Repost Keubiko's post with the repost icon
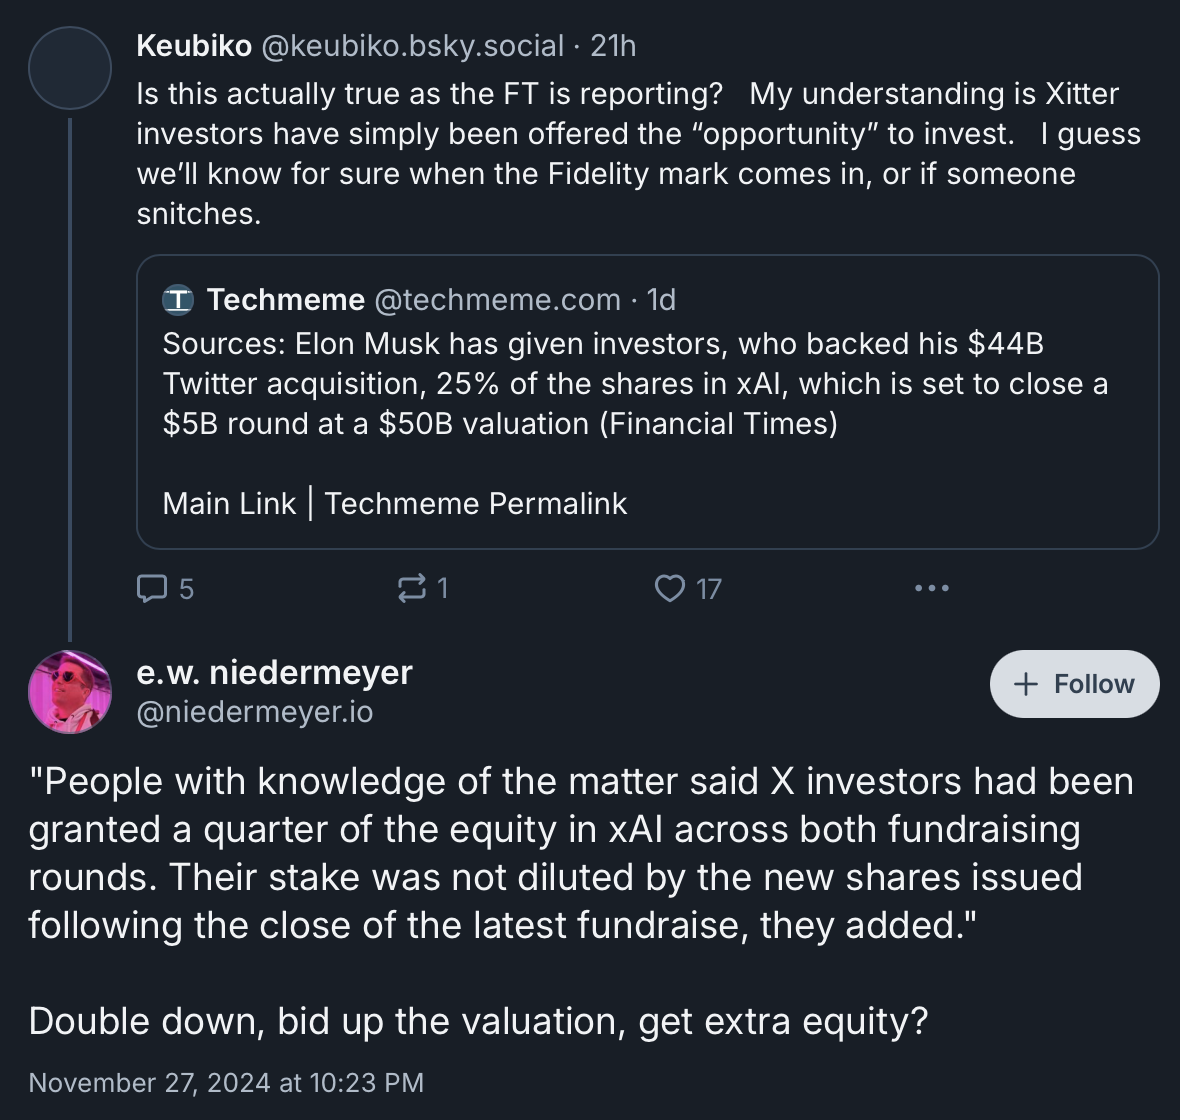This screenshot has height=1120, width=1180. (412, 589)
